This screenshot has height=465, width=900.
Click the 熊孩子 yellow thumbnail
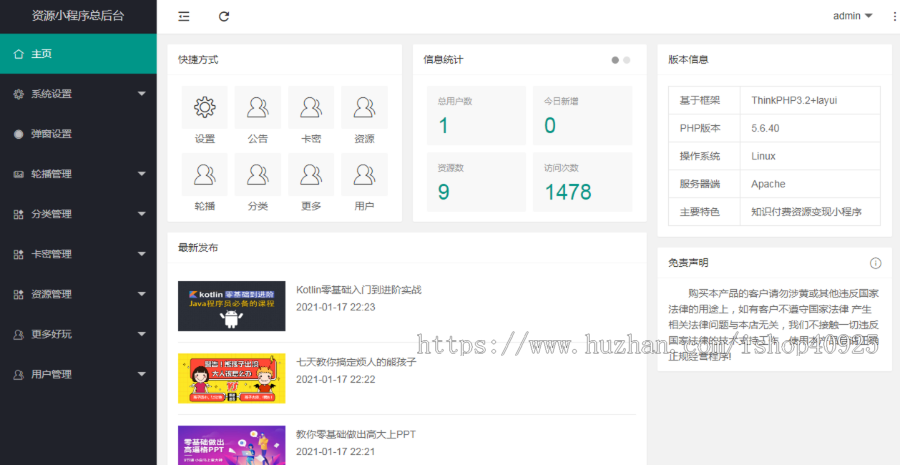231,378
